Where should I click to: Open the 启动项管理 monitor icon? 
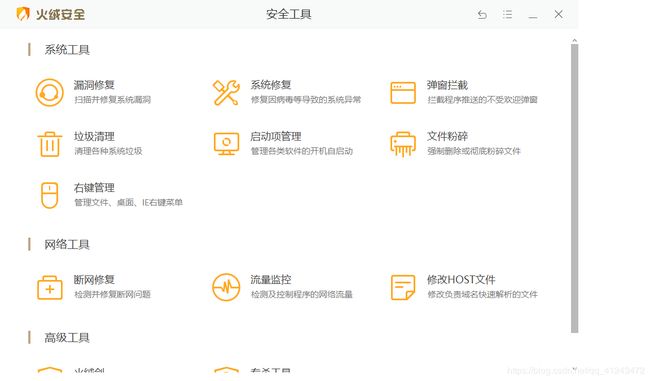226,144
